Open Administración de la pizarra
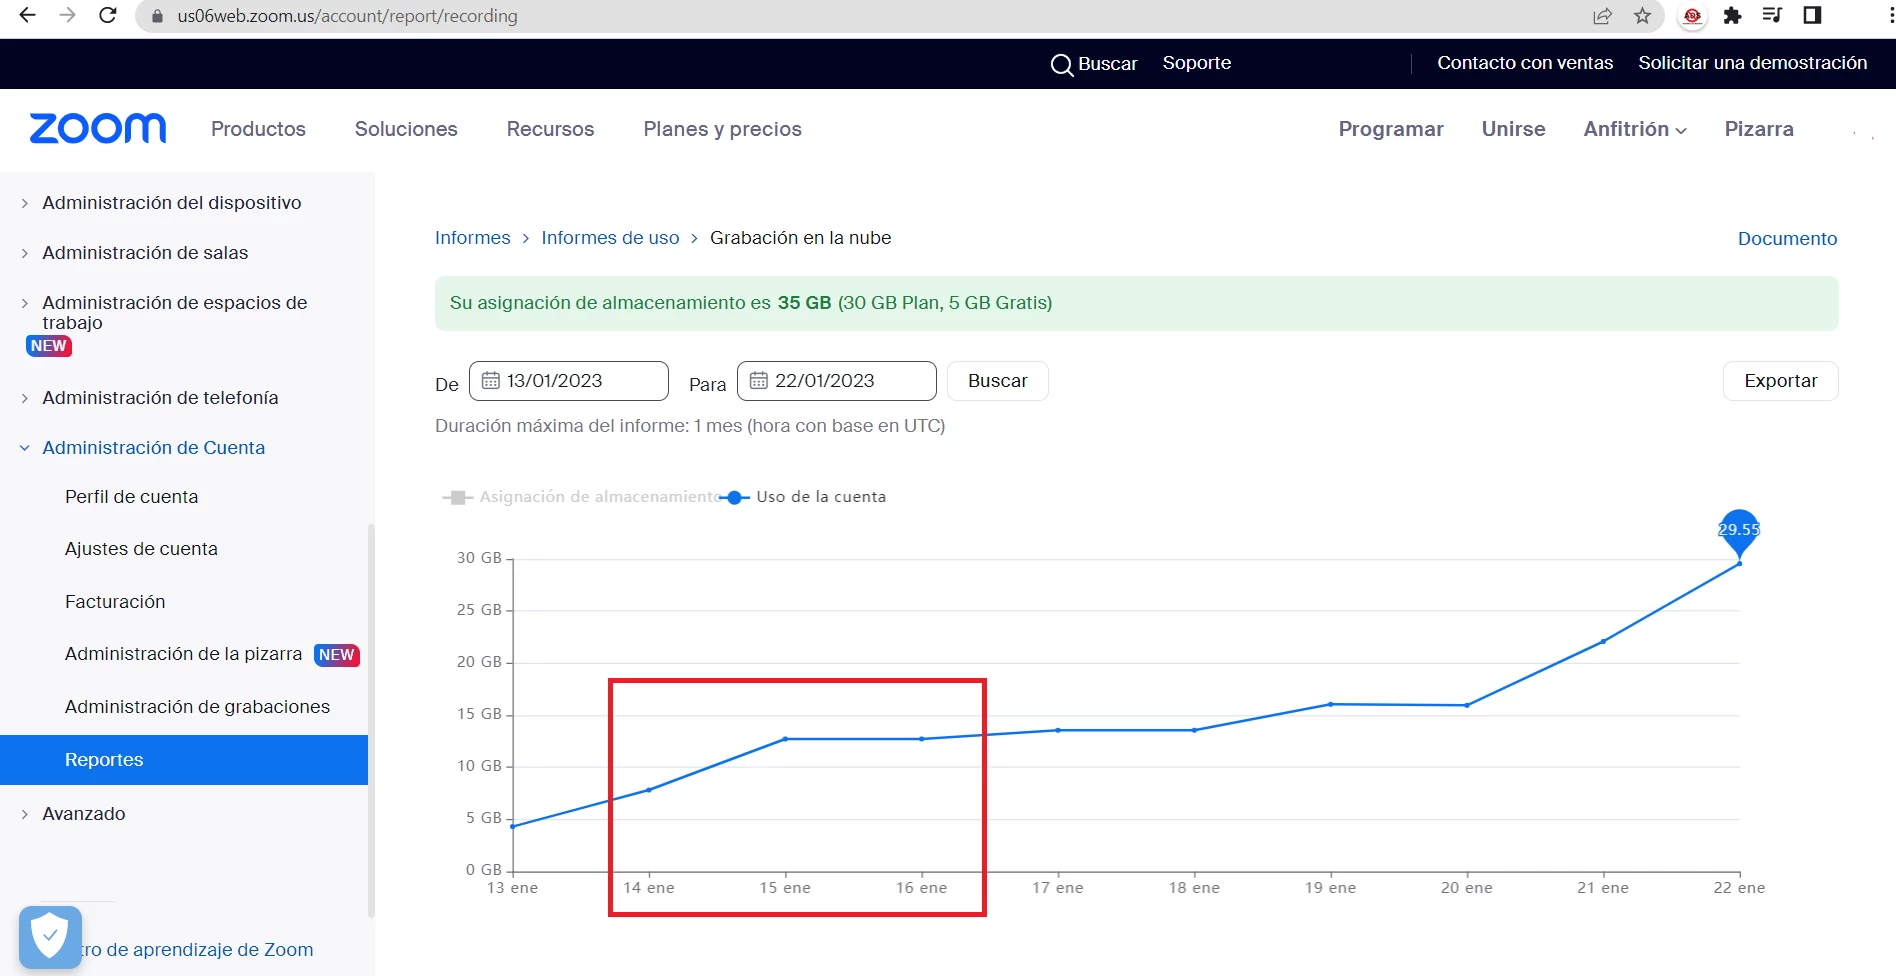The image size is (1896, 976). pos(183,654)
